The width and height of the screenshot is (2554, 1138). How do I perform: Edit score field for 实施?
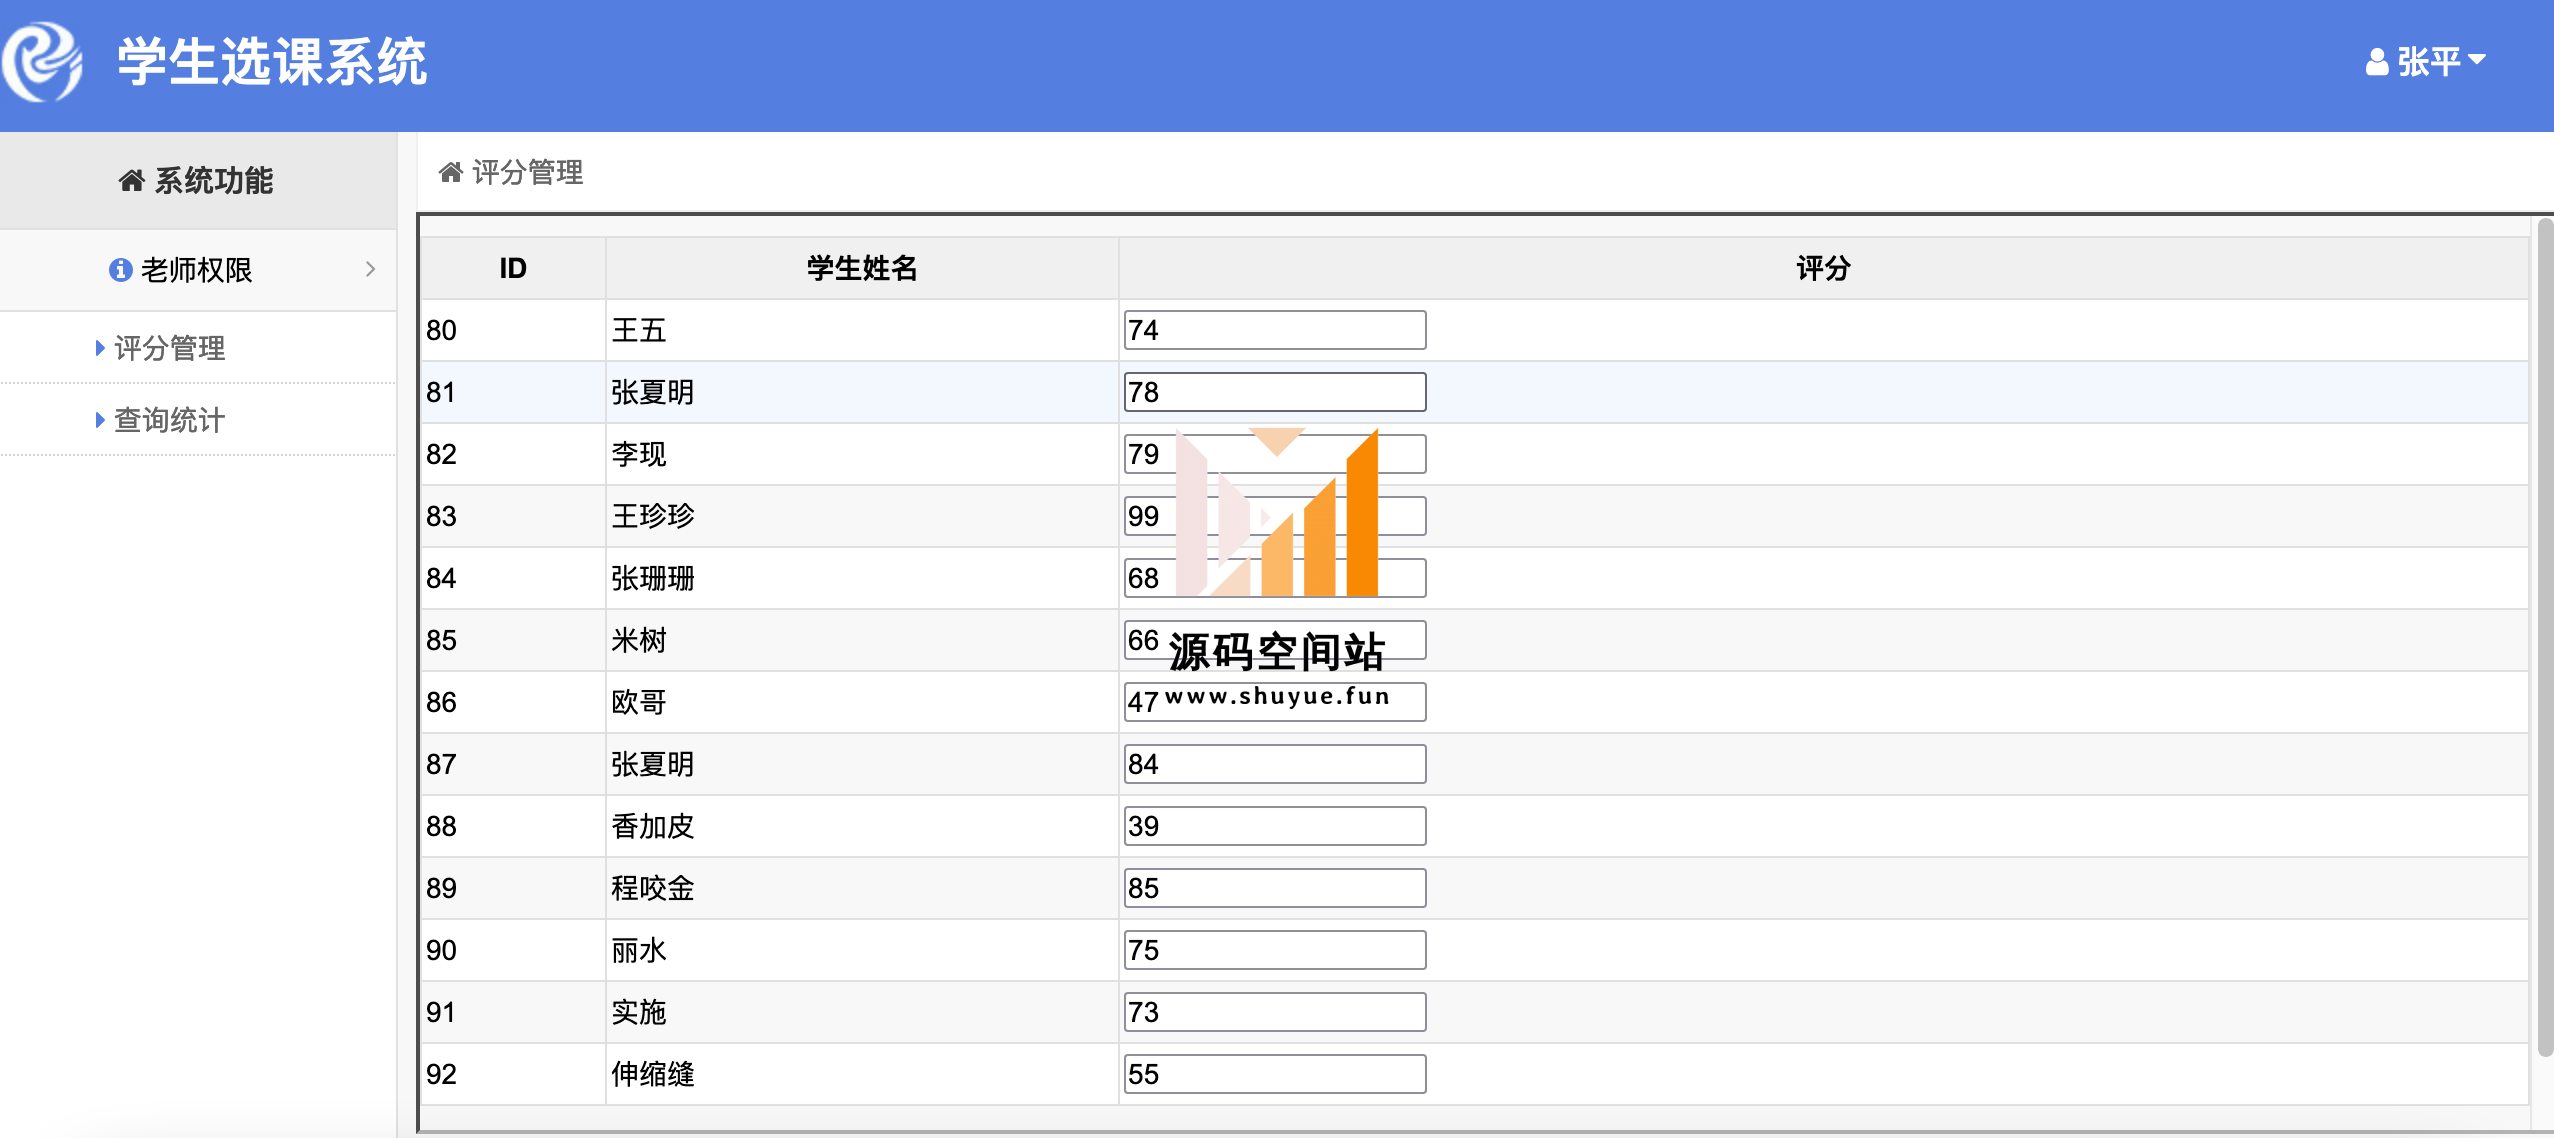click(x=1275, y=1012)
